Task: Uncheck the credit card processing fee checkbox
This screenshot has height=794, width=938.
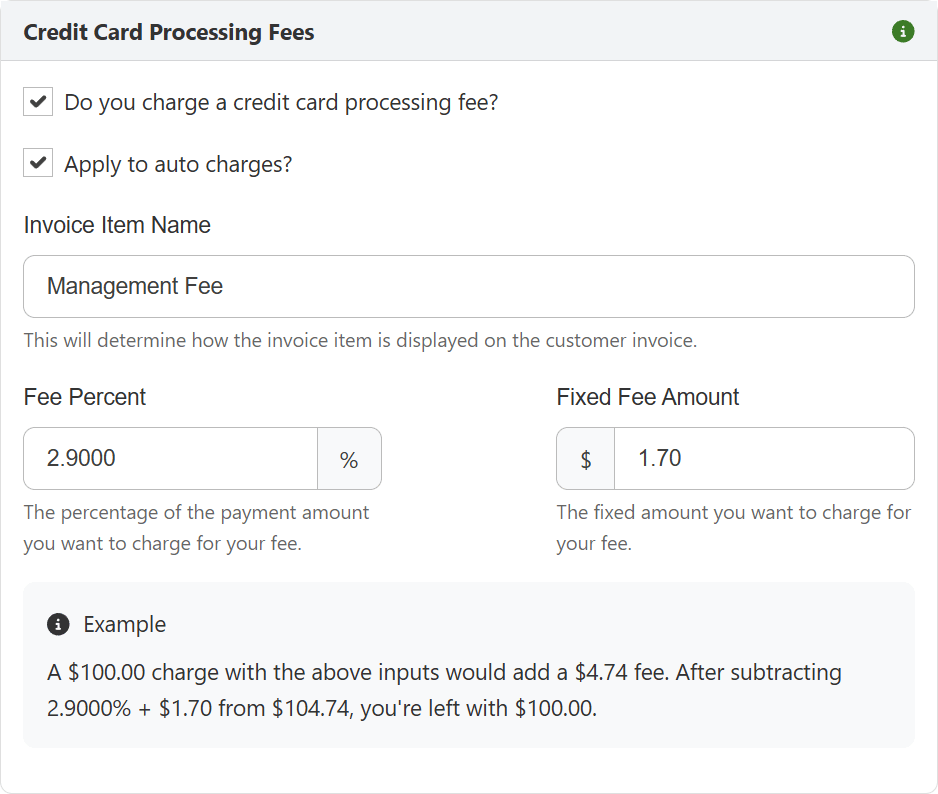Action: coord(38,102)
